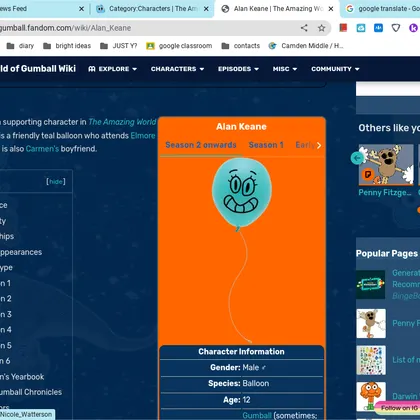Click the Explore menu icon
The height and width of the screenshot is (420, 420).
92,69
